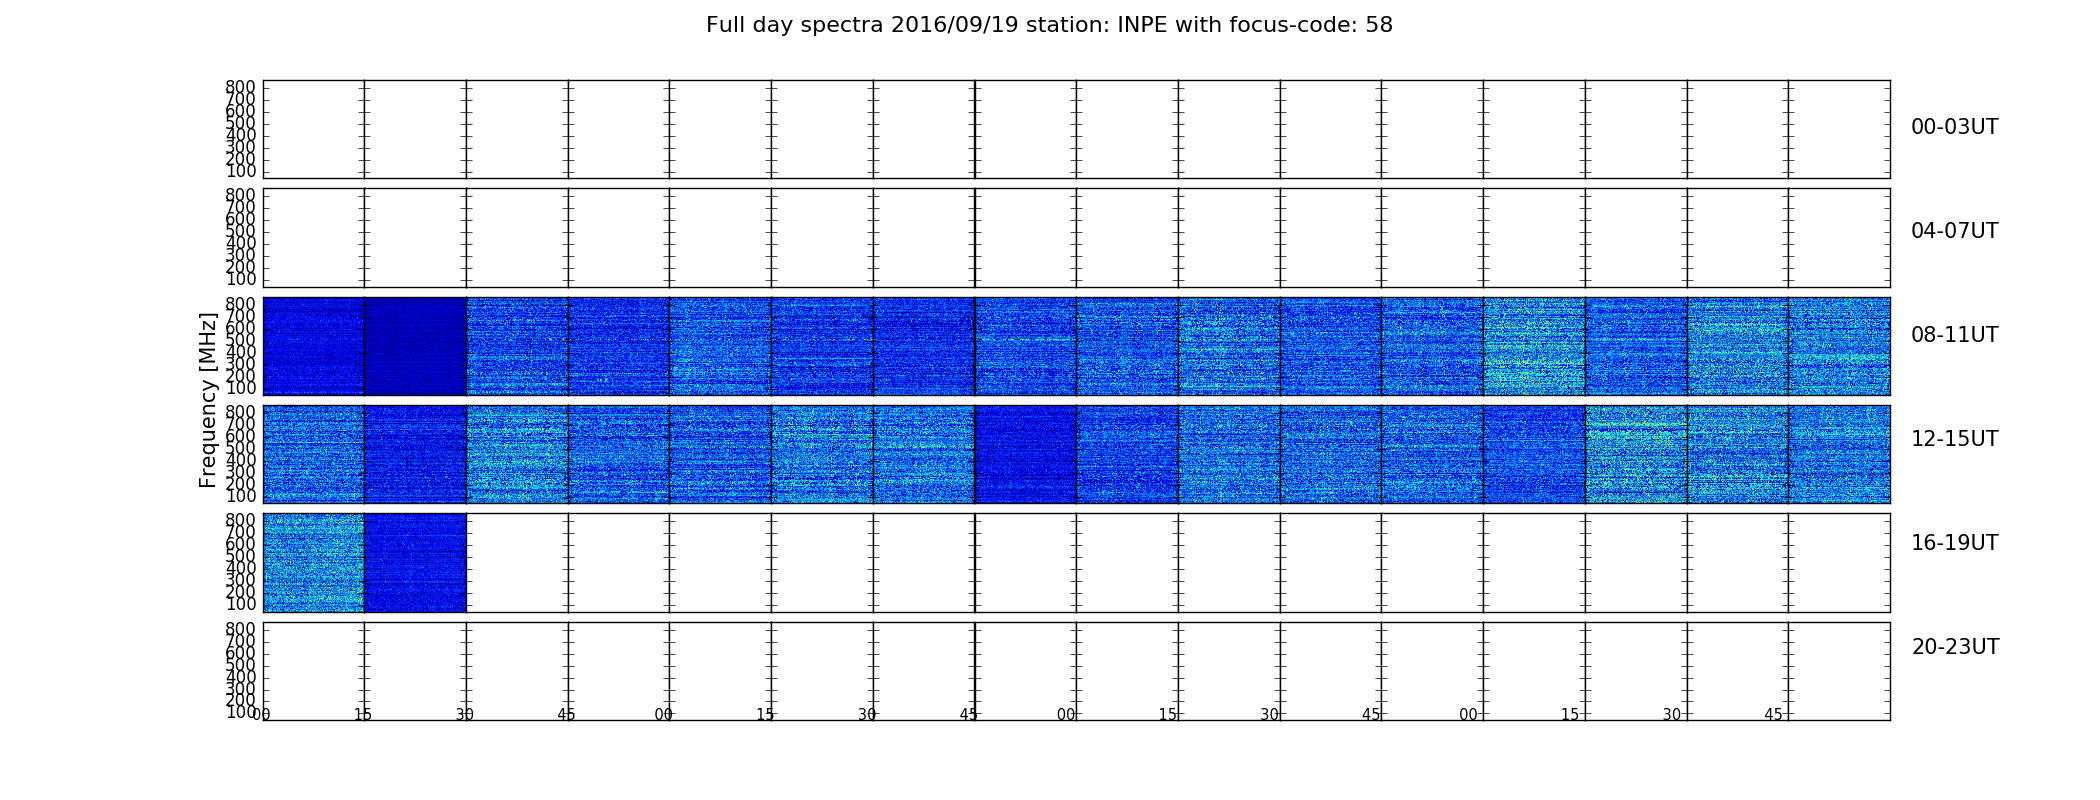
Task: Open the 16:15 dark blue segment in the 16-19UT row
Action: [x=415, y=563]
